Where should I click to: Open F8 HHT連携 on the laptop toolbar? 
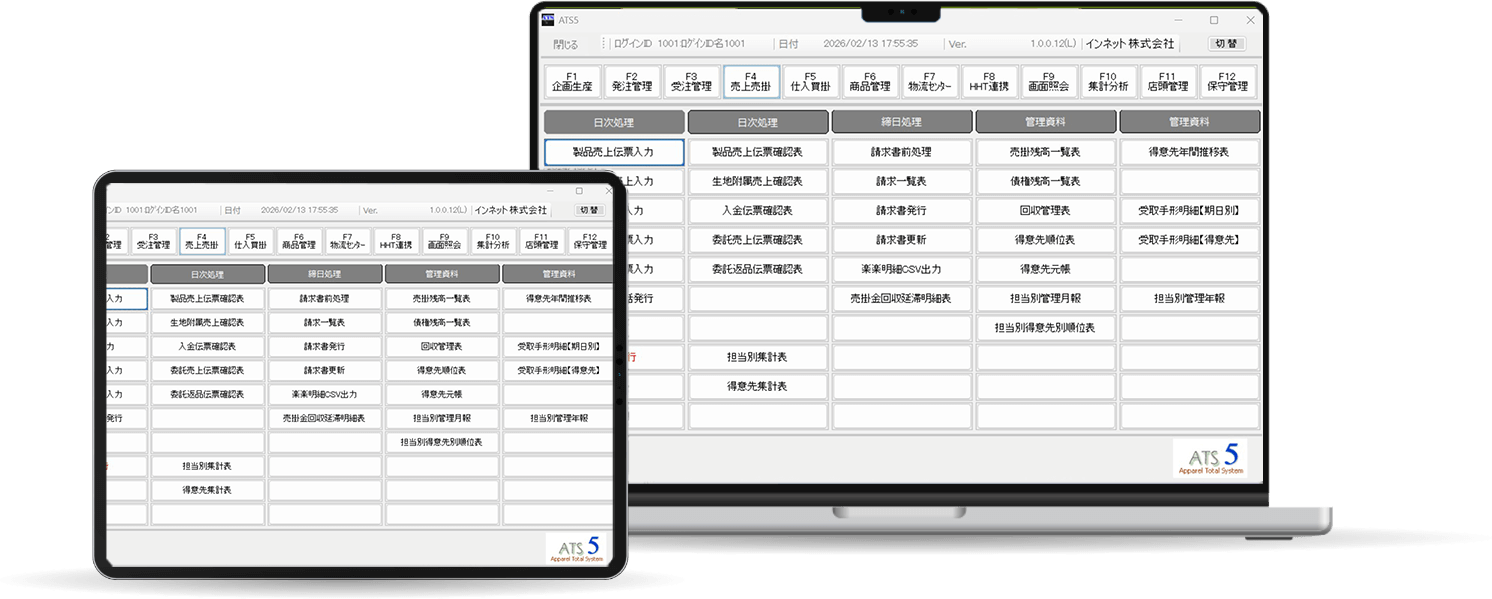[989, 82]
